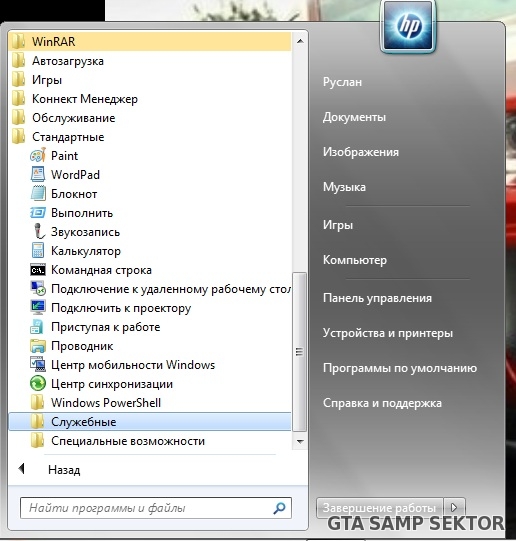Image resolution: width=516 pixels, height=541 pixels.
Task: Open shutdown options arrow next to Завершение работы
Action: (x=454, y=508)
